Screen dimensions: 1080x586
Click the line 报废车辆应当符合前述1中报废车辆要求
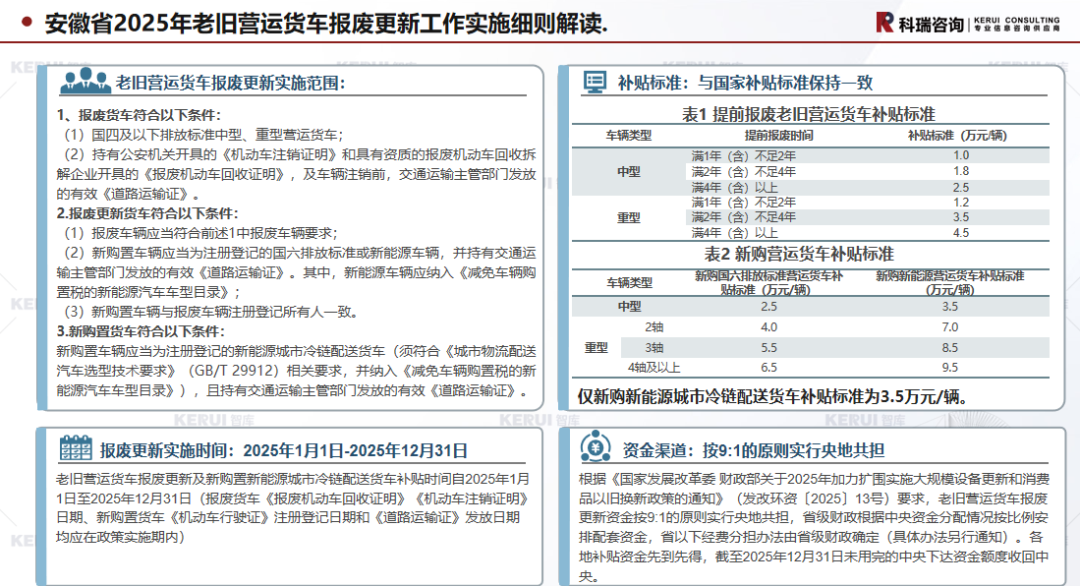point(200,233)
